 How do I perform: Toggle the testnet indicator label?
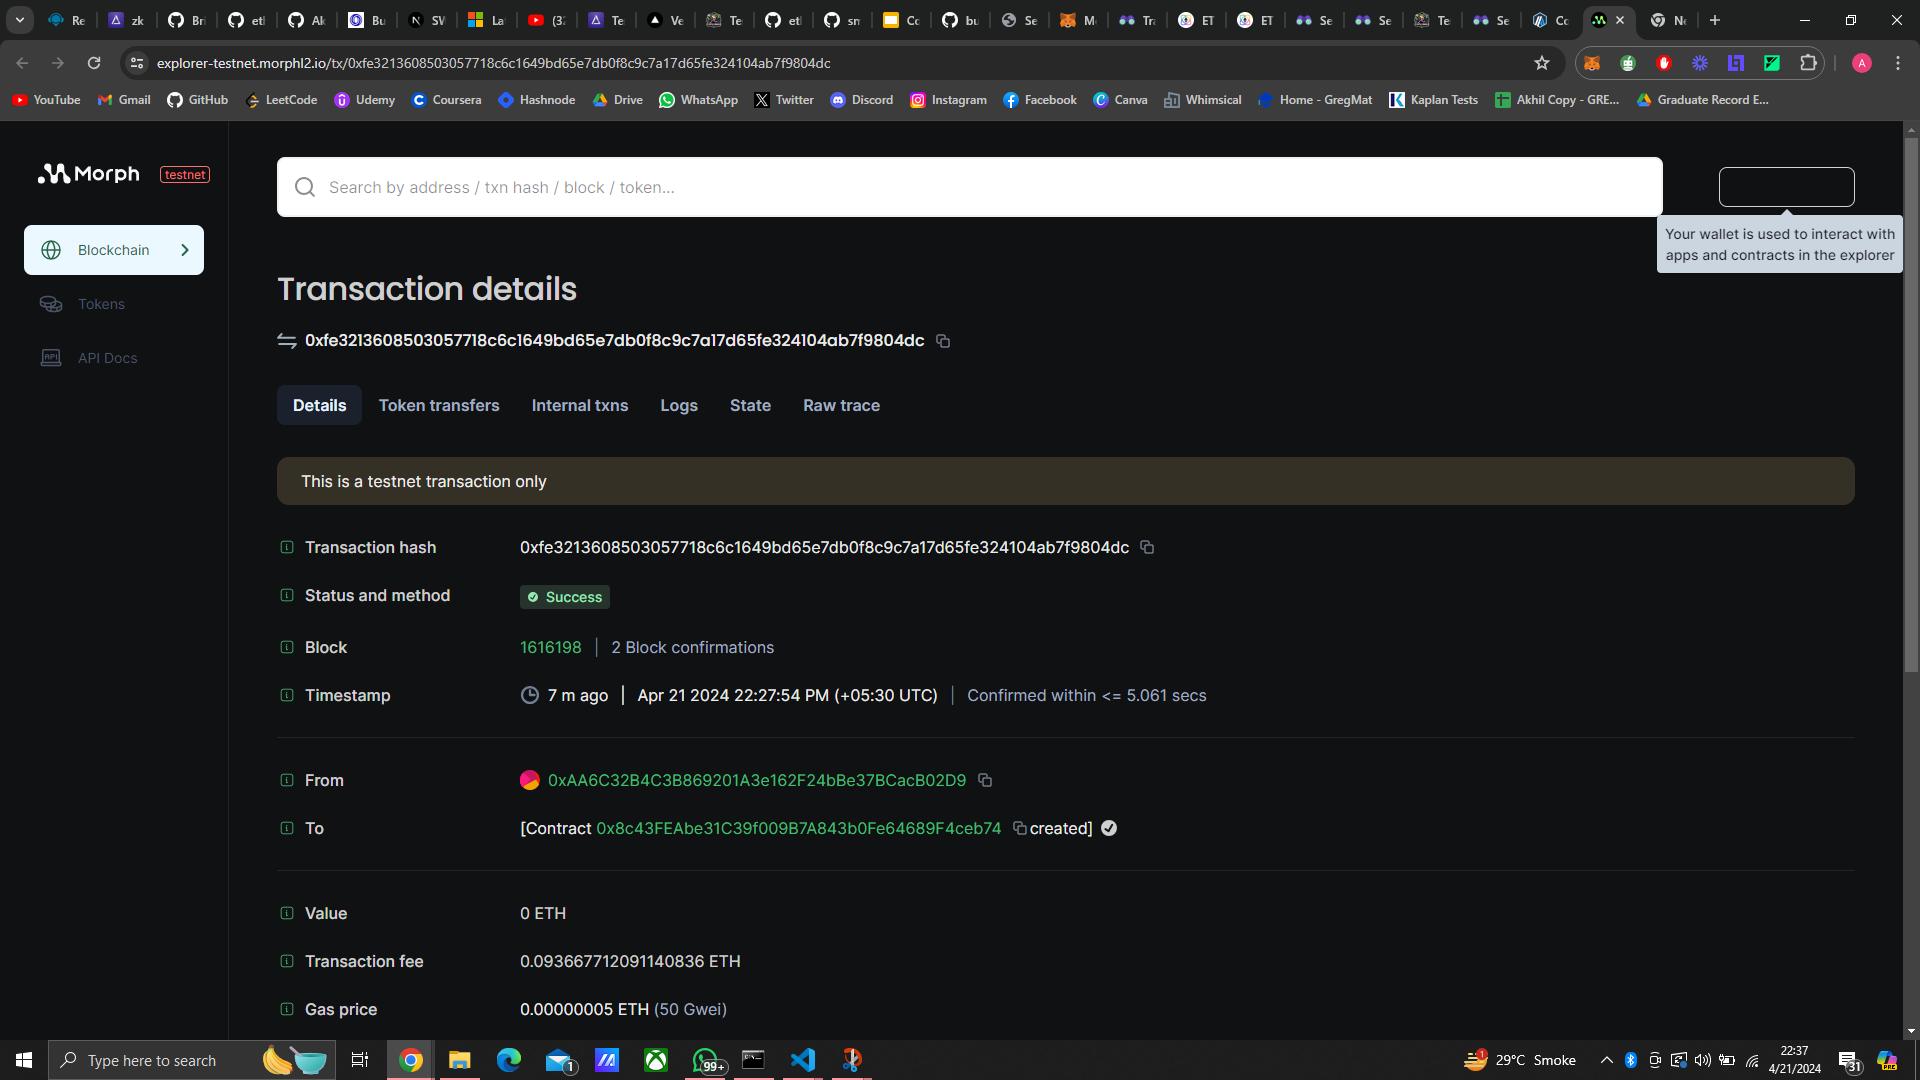coord(185,173)
